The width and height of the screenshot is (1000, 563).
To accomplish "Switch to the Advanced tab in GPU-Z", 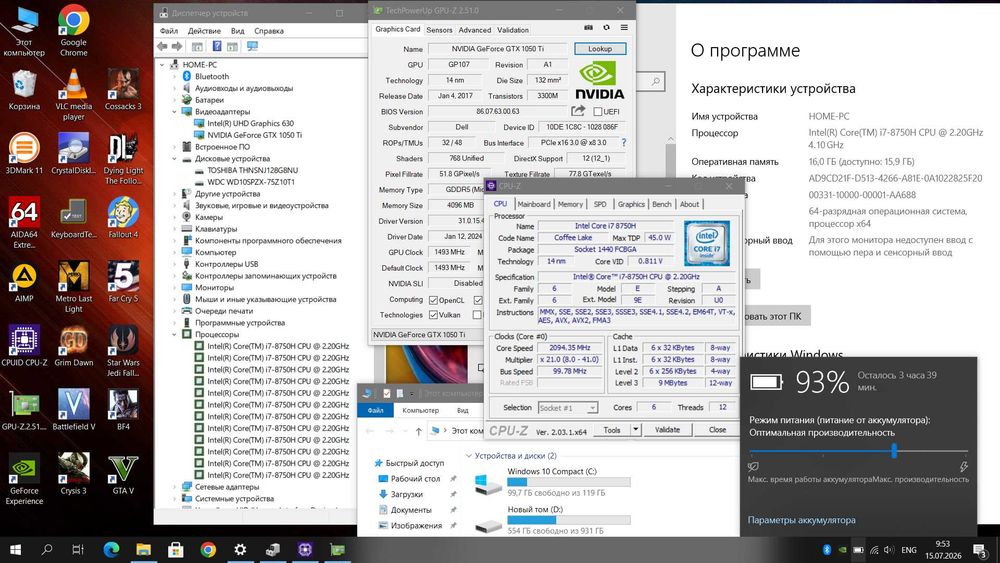I will [x=475, y=30].
